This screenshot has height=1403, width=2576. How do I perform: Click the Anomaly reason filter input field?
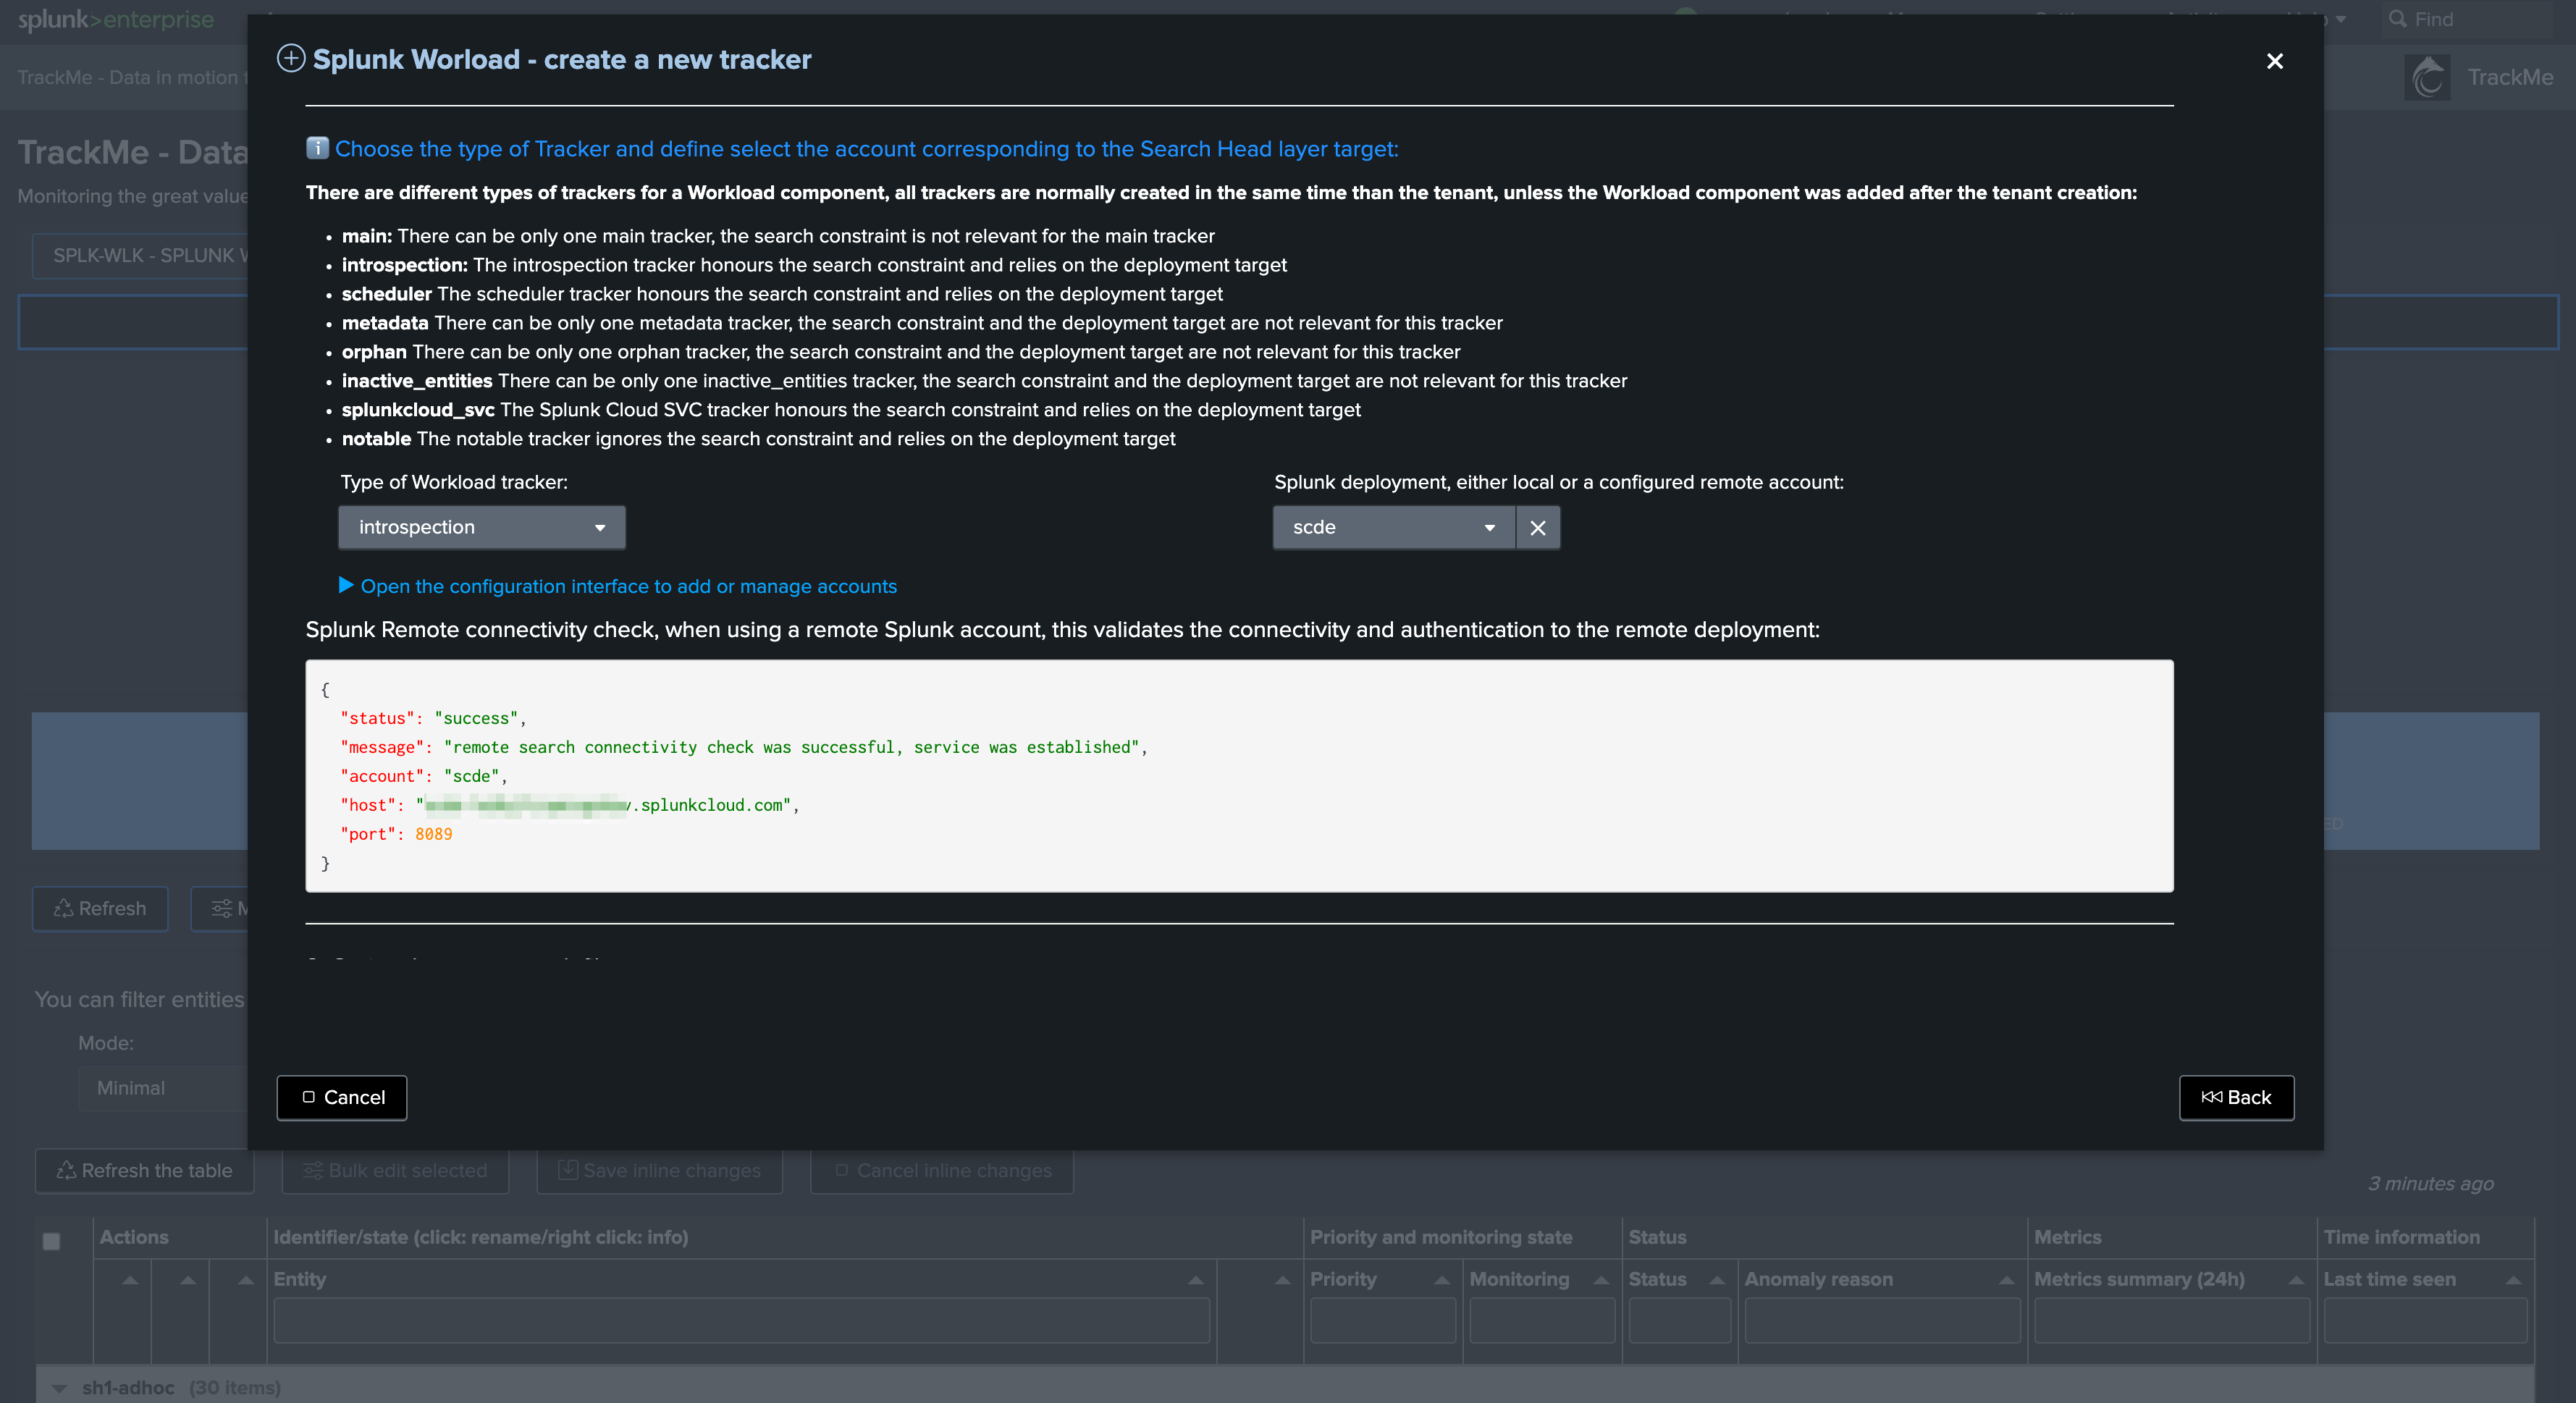point(1882,1320)
